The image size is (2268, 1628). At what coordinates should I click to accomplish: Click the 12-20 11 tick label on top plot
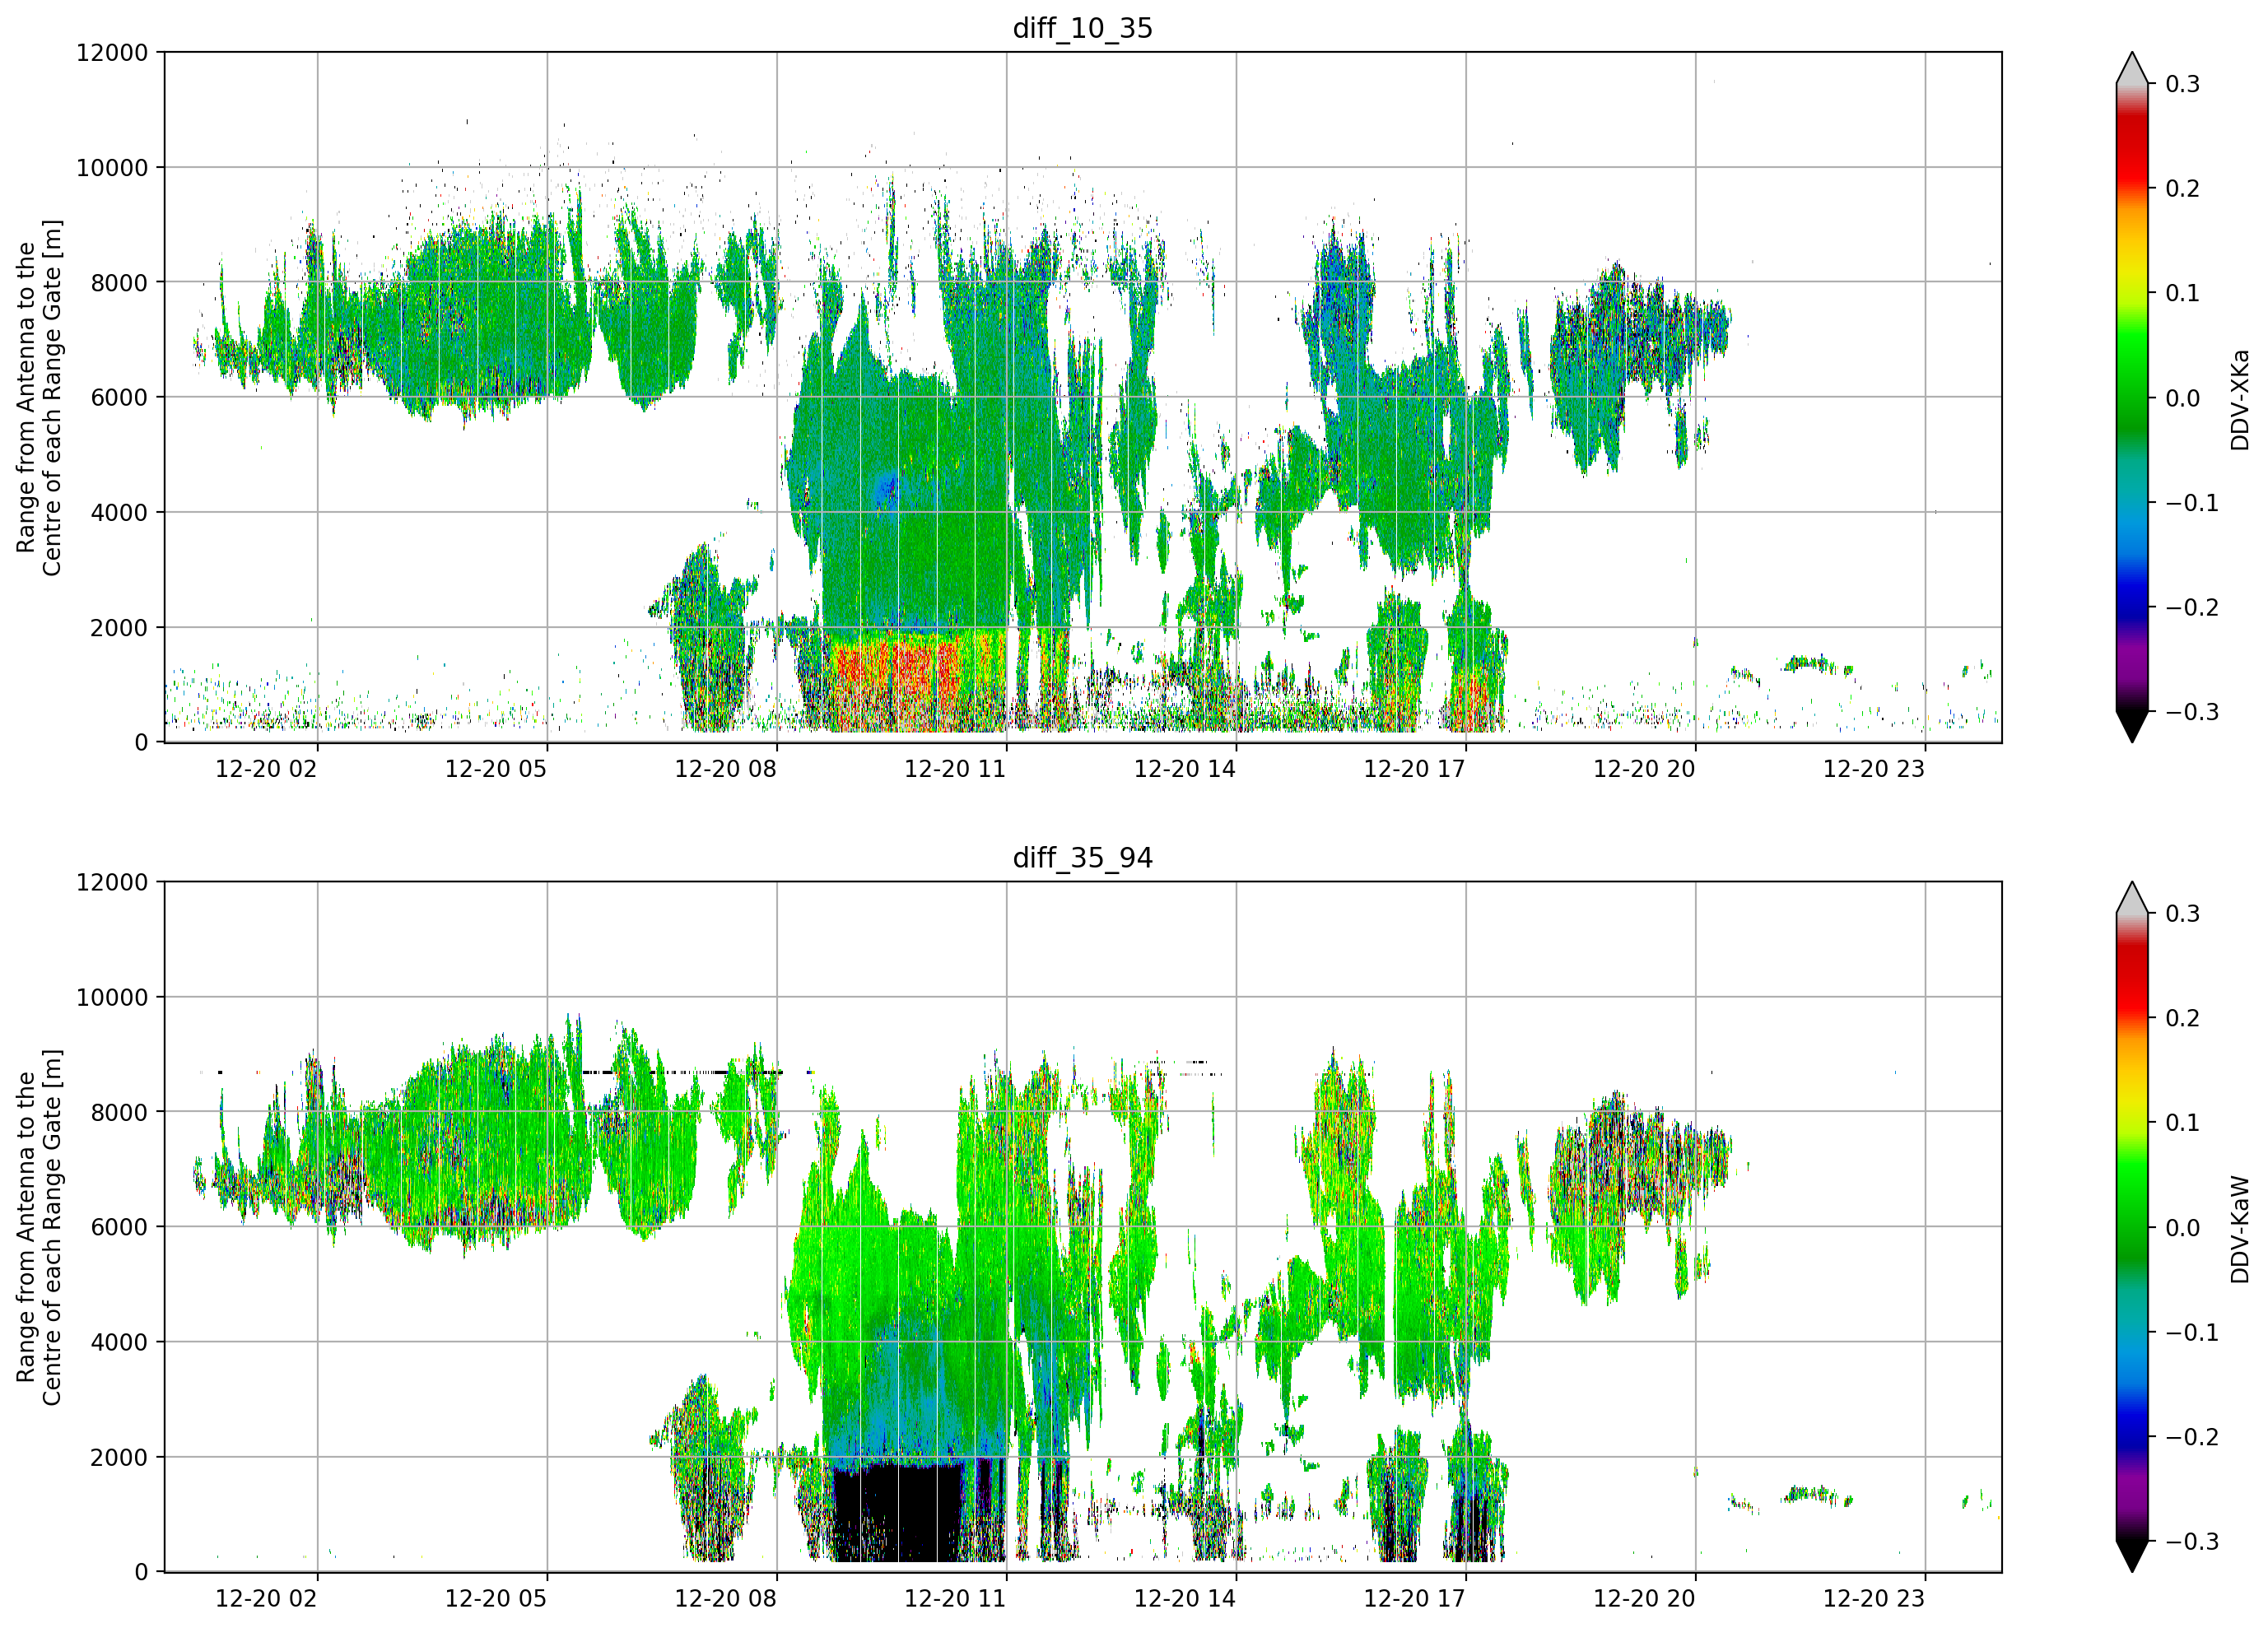[x=955, y=769]
